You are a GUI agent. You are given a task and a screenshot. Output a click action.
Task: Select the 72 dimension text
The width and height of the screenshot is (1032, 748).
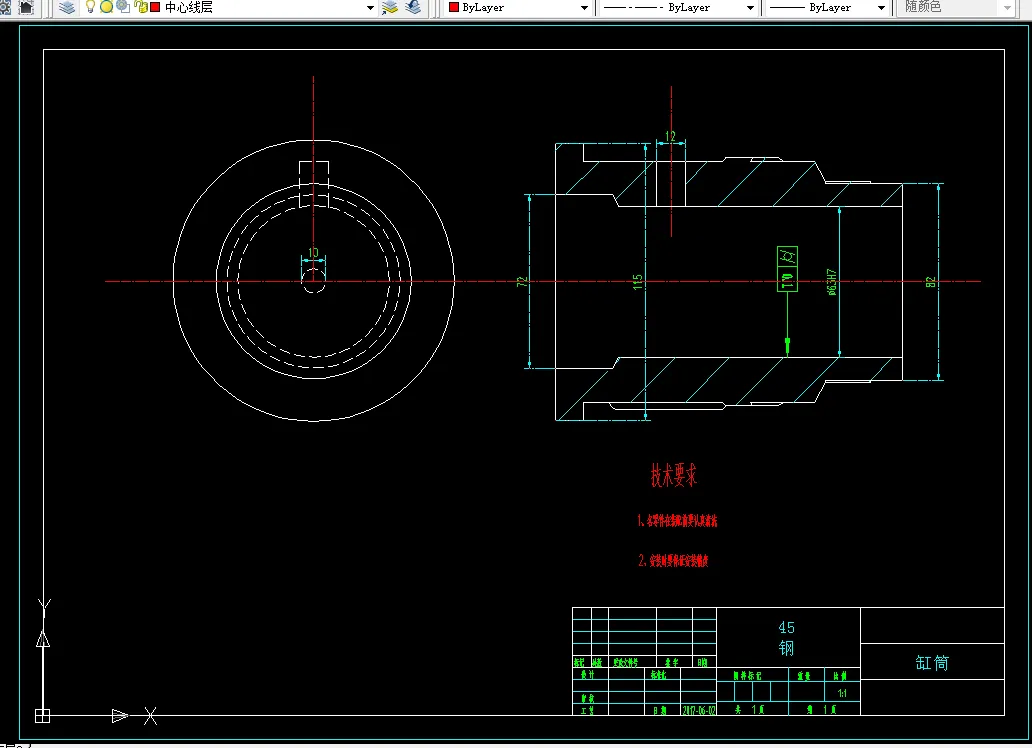(521, 282)
